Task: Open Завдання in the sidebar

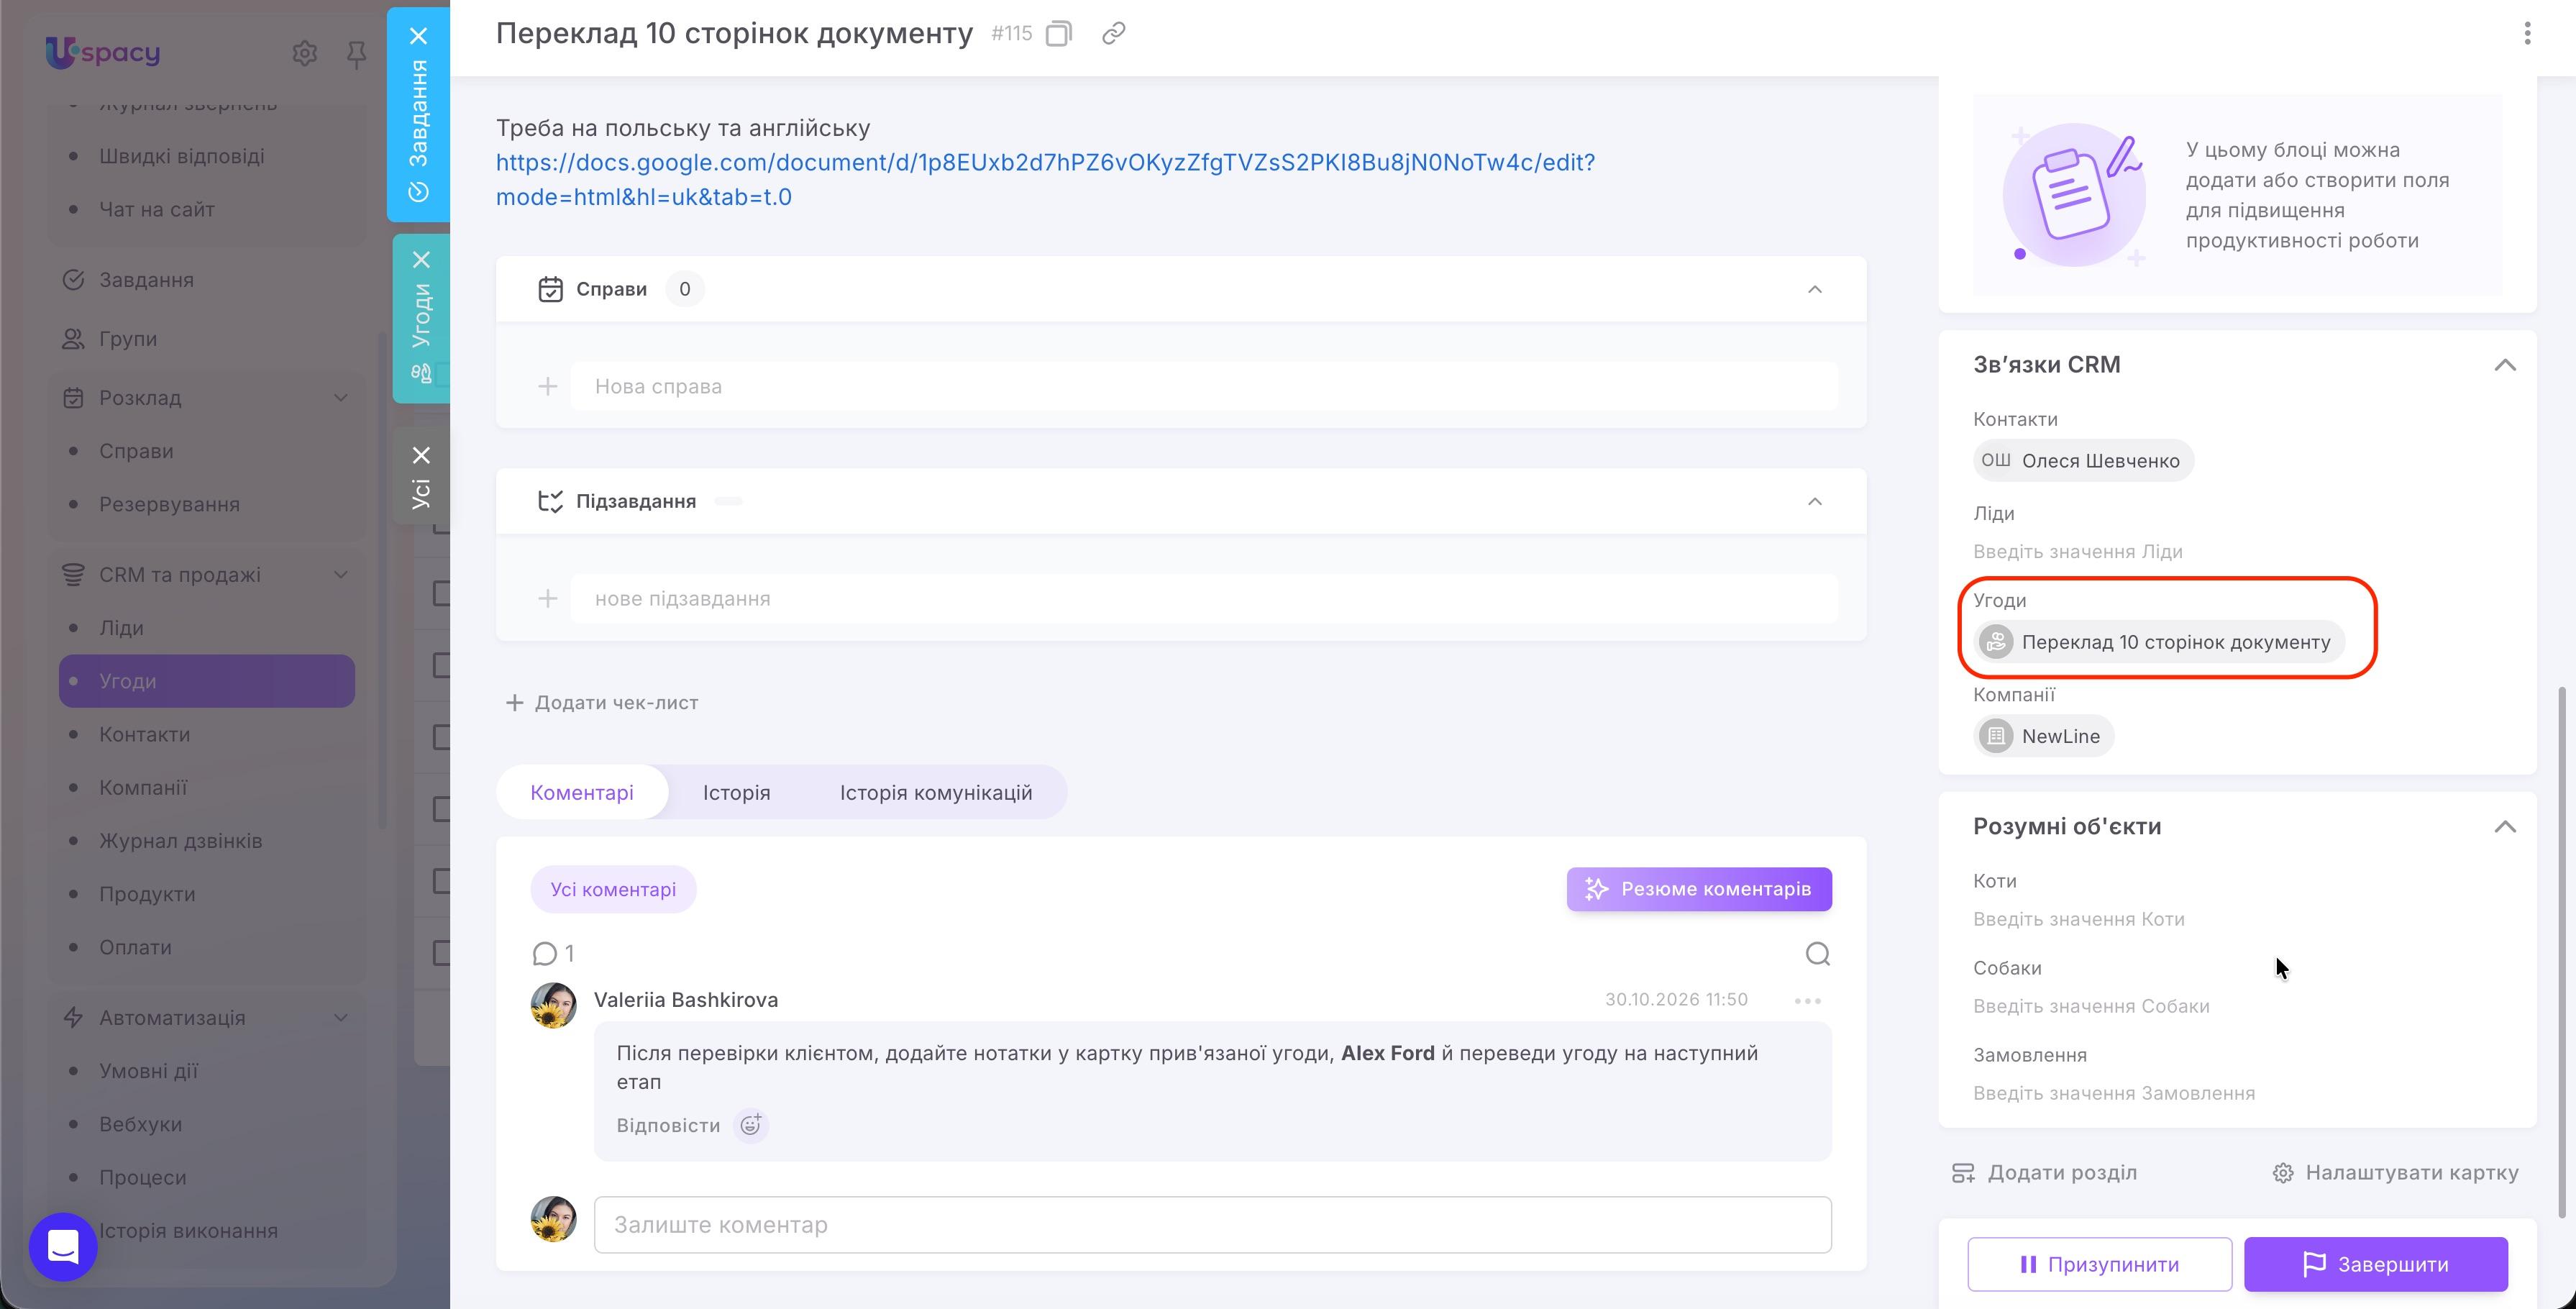Action: click(146, 280)
